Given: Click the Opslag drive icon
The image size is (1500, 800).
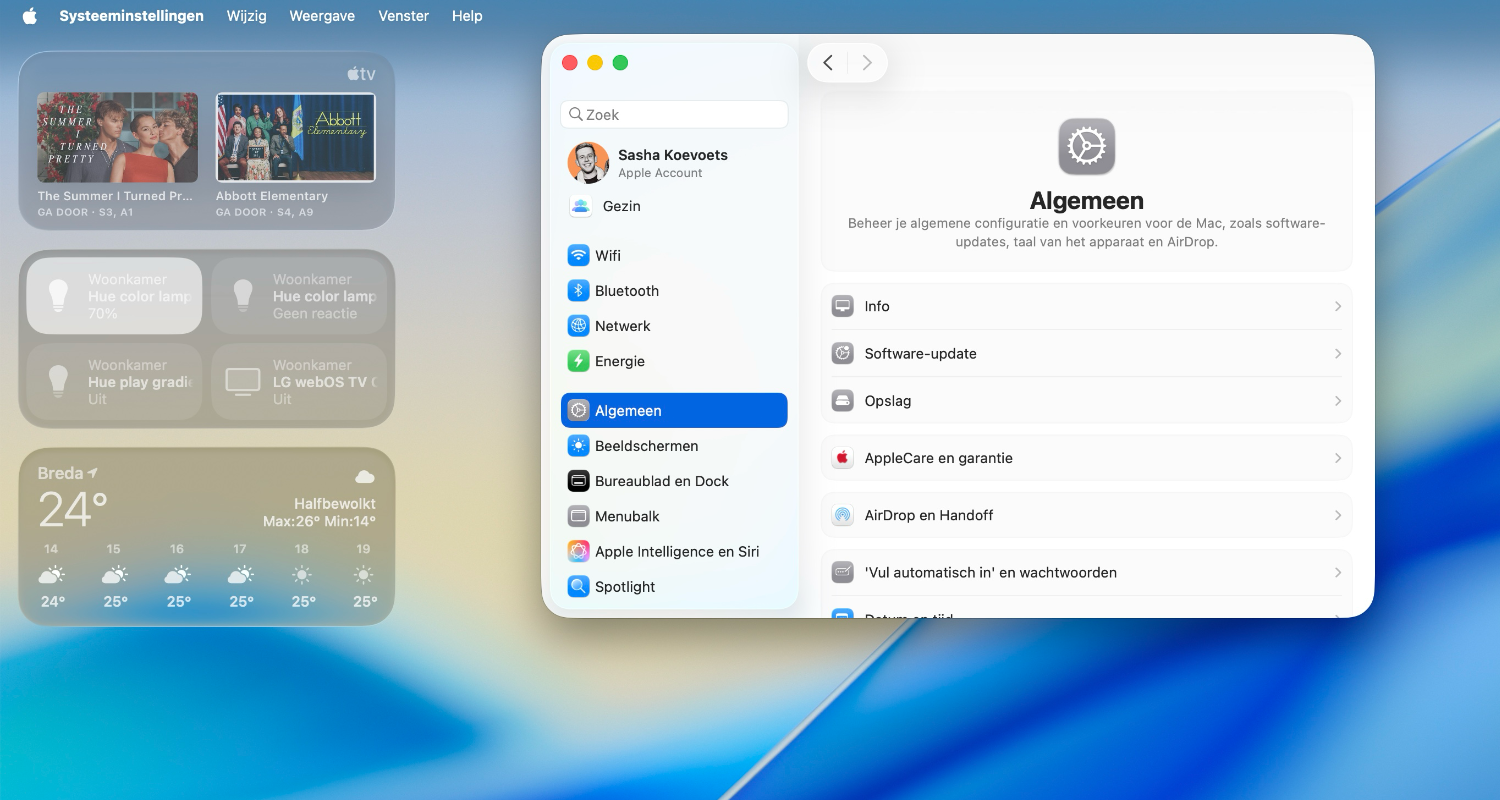Looking at the screenshot, I should coord(843,400).
